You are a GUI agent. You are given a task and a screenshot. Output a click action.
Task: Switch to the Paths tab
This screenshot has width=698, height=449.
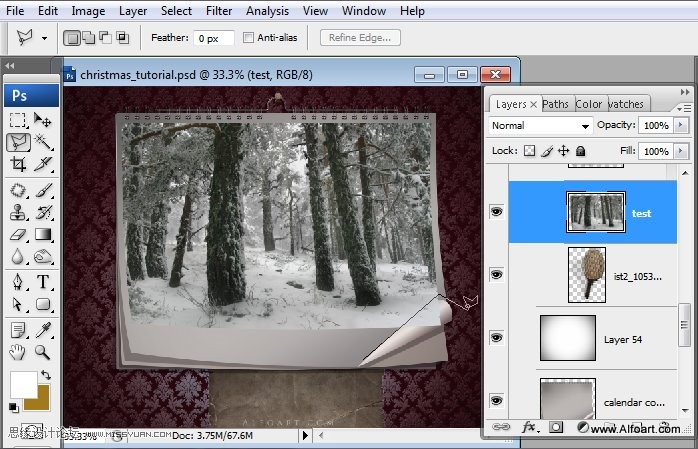[x=556, y=104]
